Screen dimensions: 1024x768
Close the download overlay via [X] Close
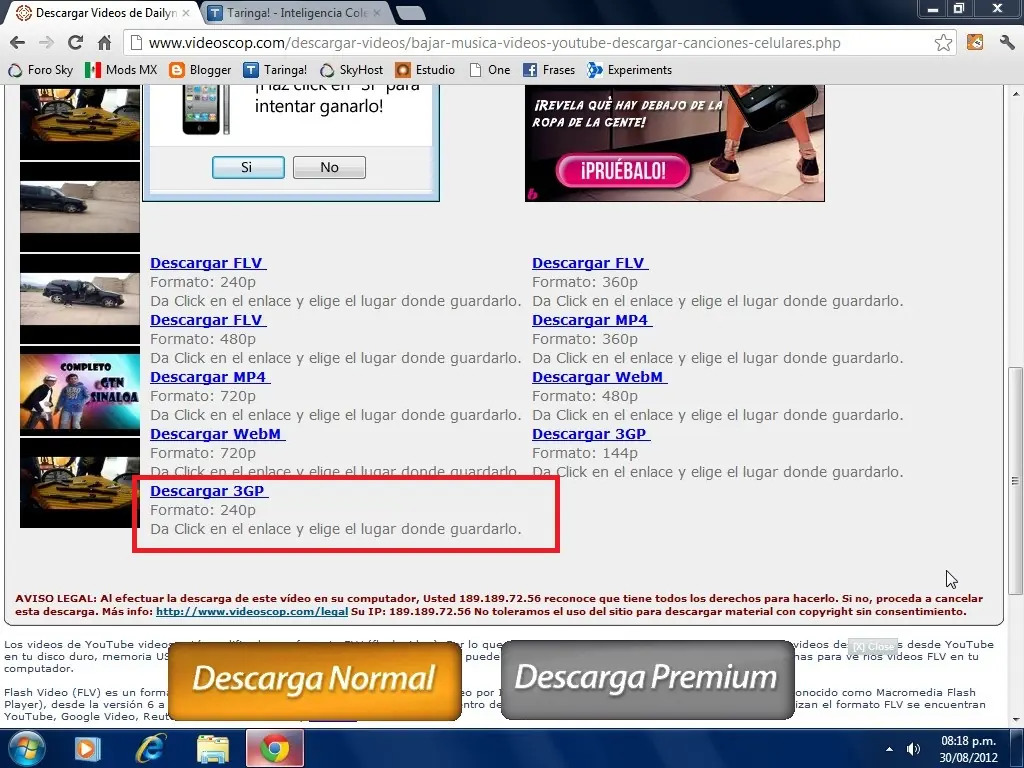[873, 646]
